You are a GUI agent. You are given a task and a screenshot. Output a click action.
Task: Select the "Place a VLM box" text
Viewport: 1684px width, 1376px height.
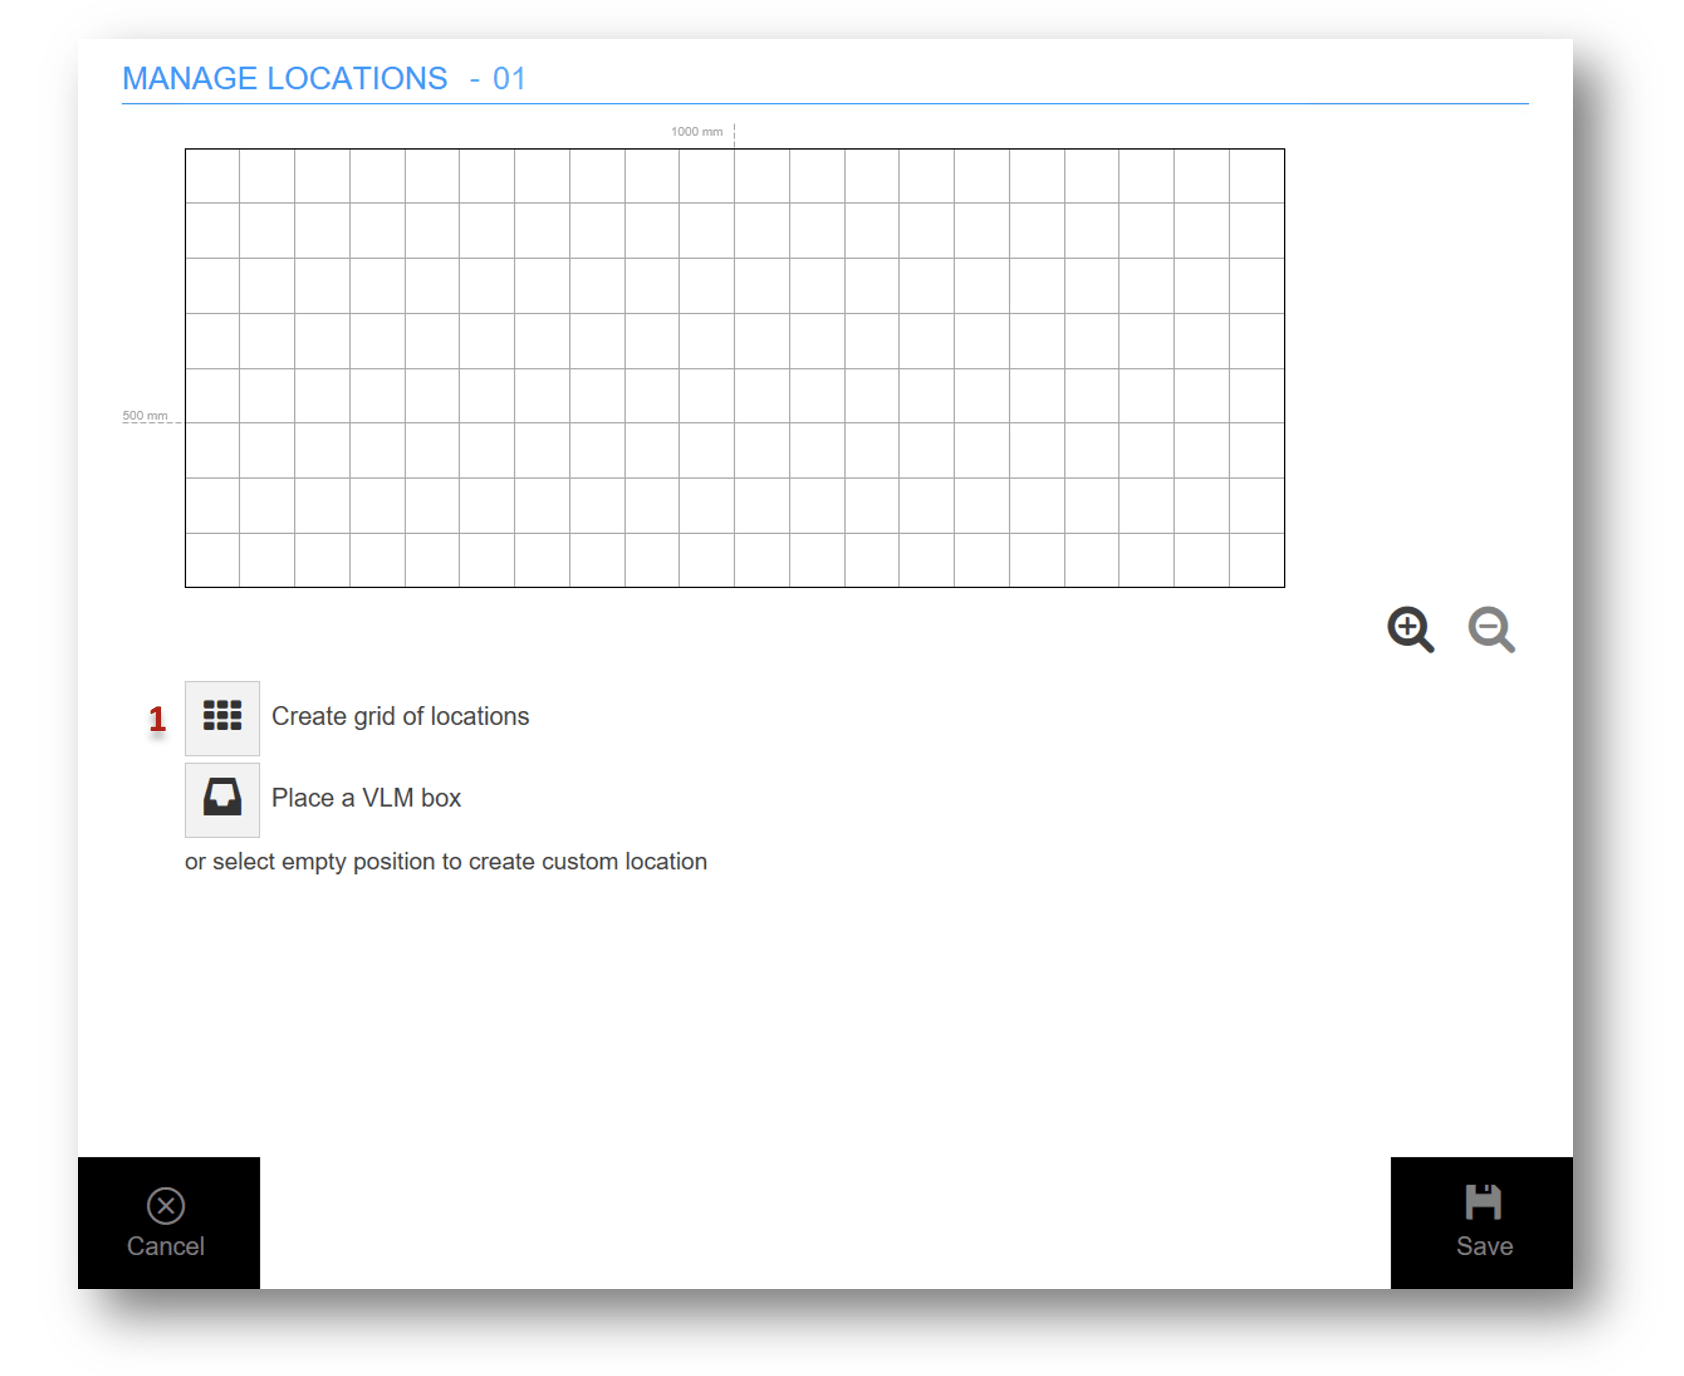tap(366, 798)
